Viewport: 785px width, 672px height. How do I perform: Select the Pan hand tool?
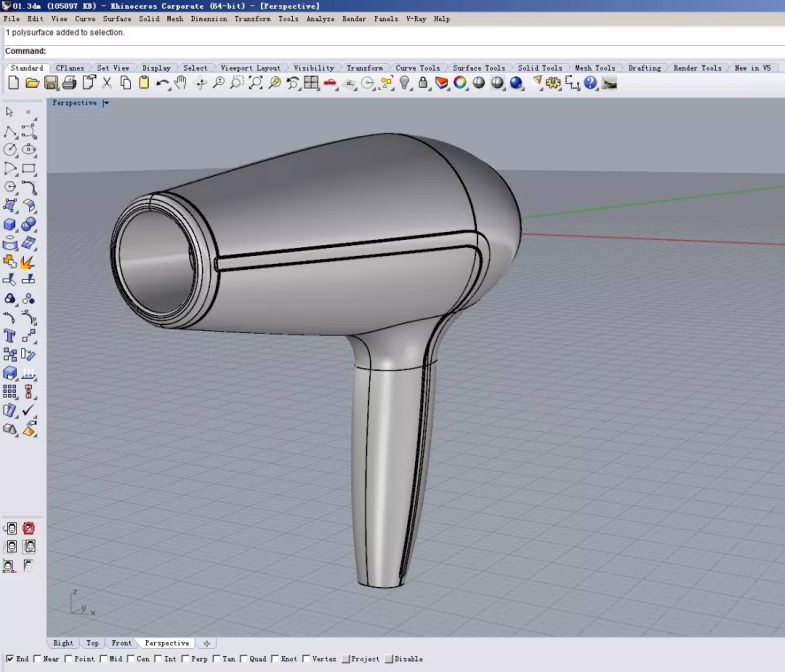pos(181,83)
